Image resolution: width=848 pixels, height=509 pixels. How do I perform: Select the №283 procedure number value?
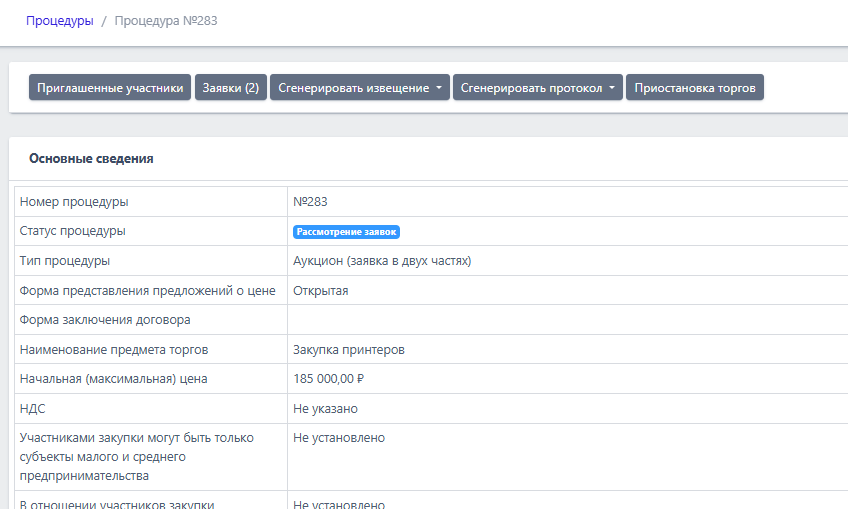pos(310,202)
